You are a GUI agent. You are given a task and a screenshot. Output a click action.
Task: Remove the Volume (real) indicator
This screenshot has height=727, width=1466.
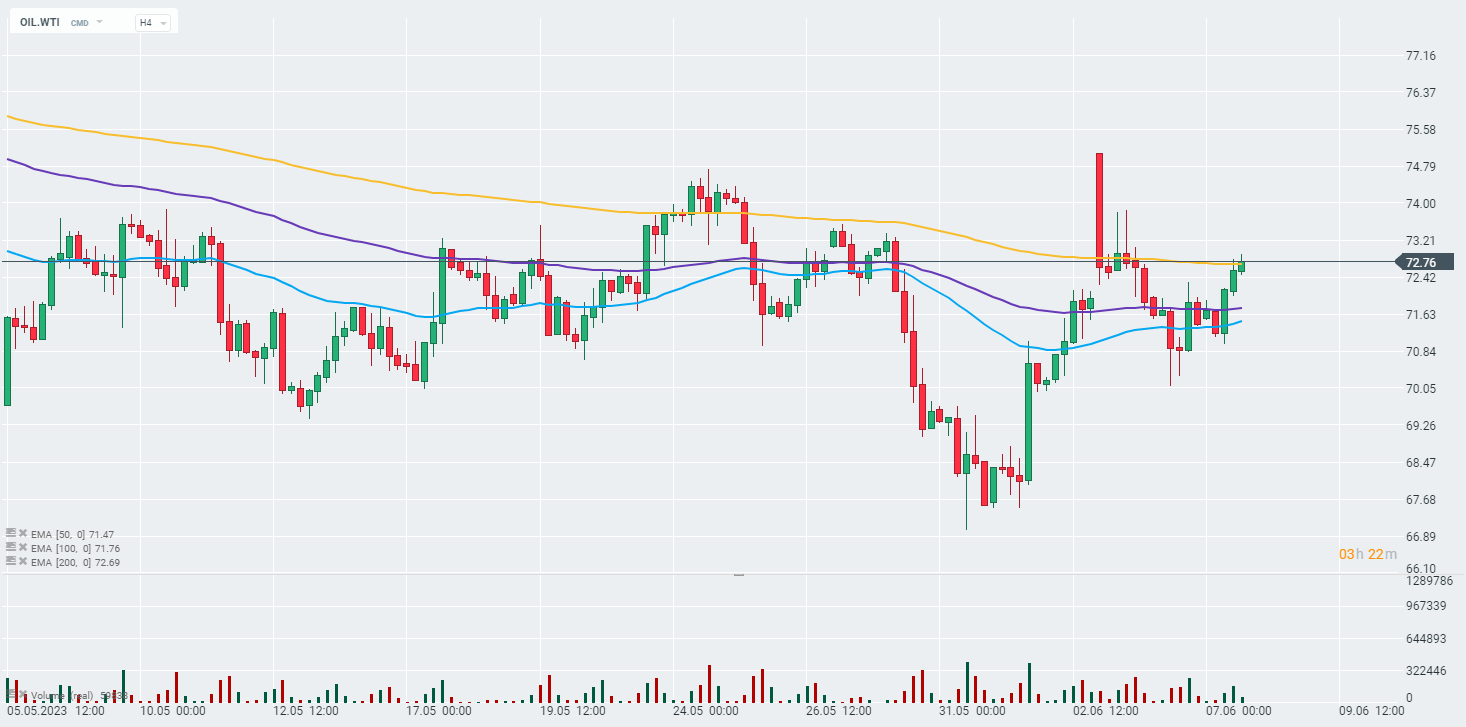(x=22, y=694)
